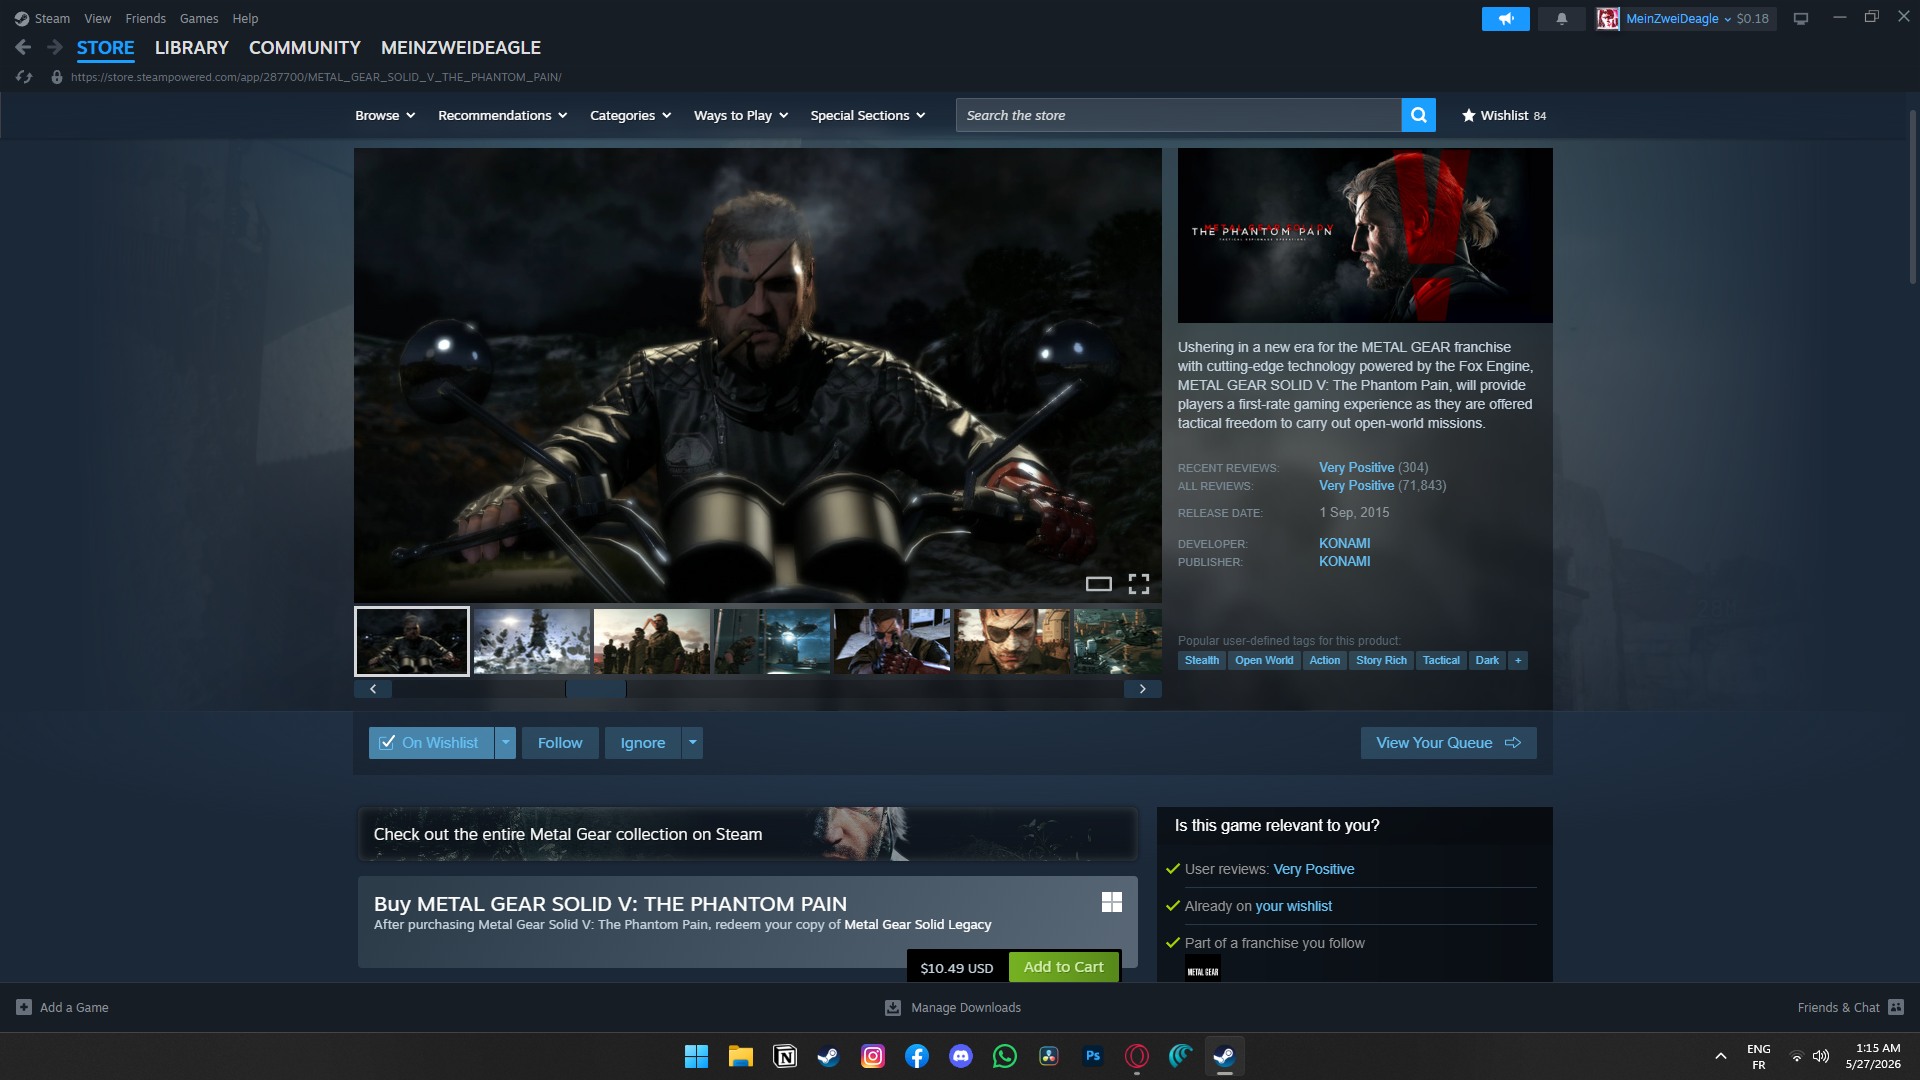Expand the screenshot to fullscreen
Image resolution: width=1920 pixels, height=1080 pixels.
(1139, 584)
